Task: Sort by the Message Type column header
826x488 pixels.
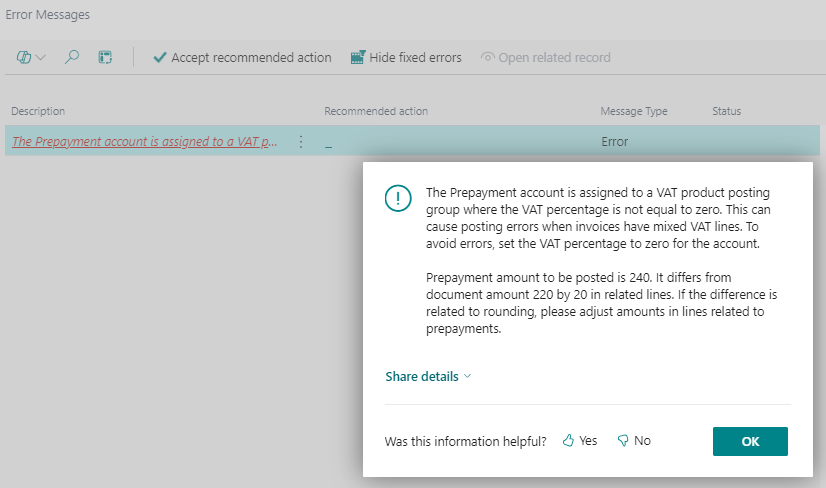Action: (x=633, y=111)
